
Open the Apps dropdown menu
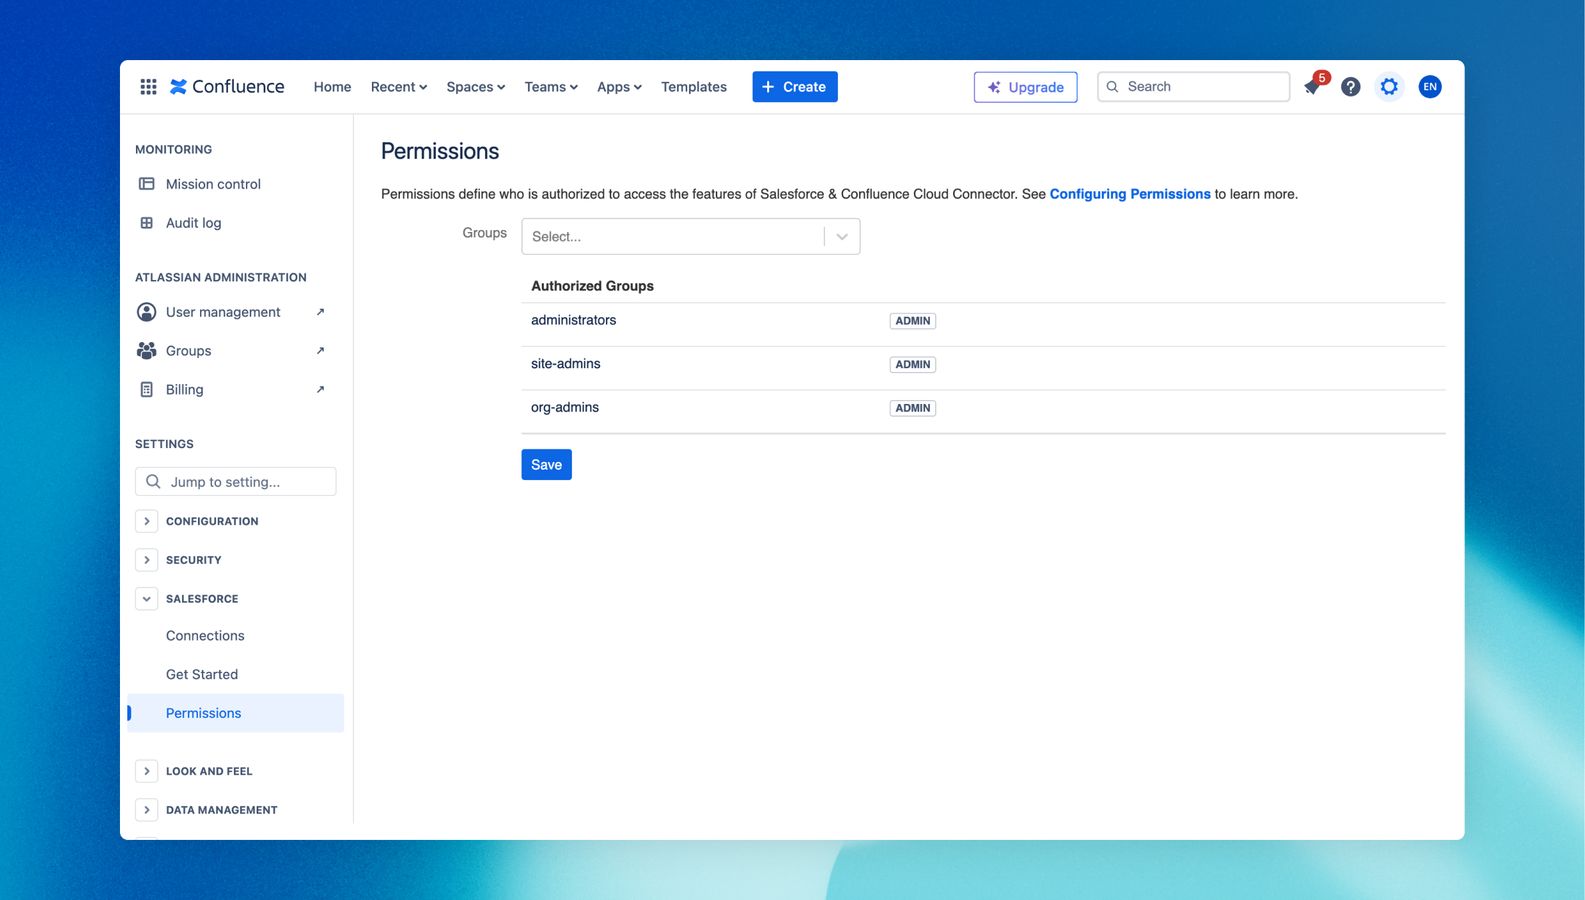tap(619, 87)
